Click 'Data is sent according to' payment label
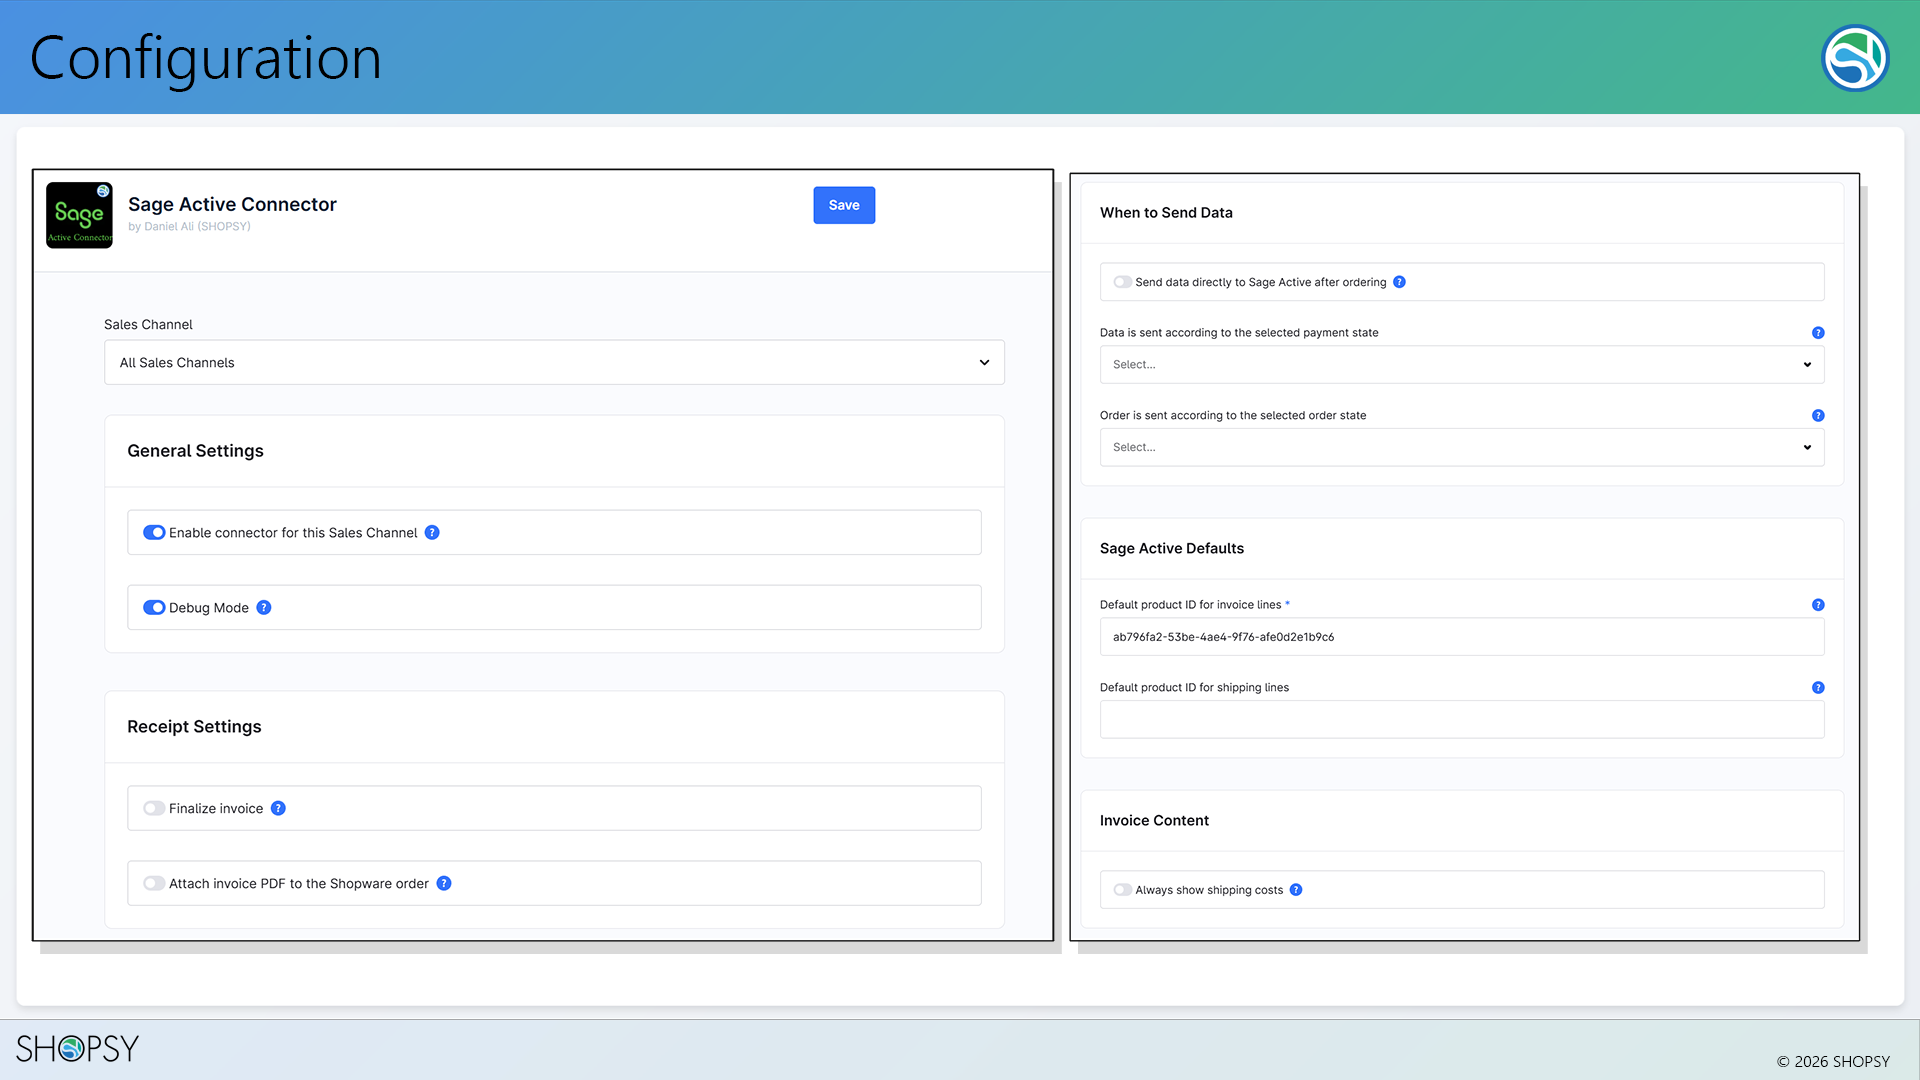Screen dimensions: 1920x1080 [1239, 333]
